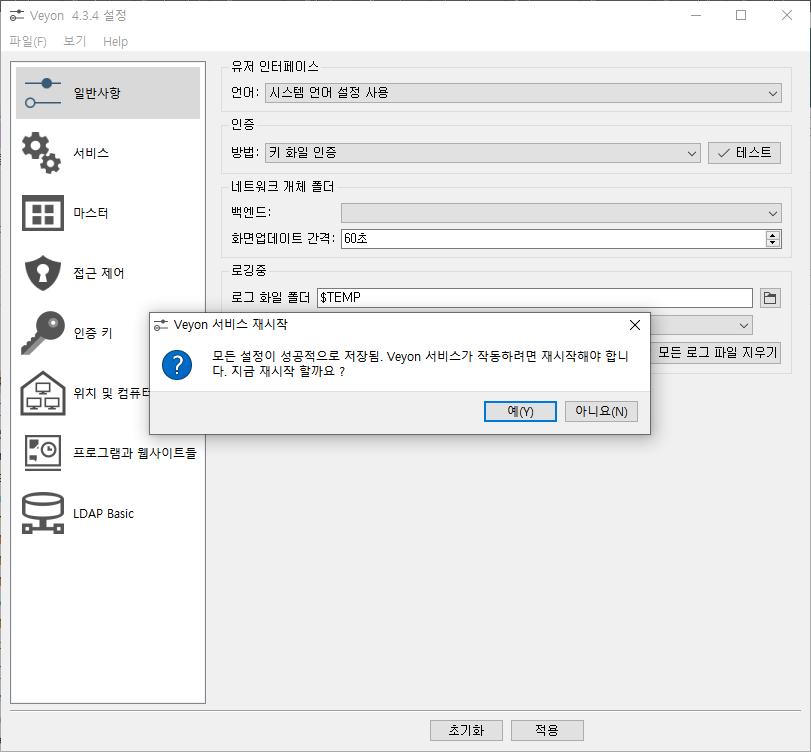Open the dropdown partially hidden behind the dialog

pyautogui.click(x=701, y=325)
